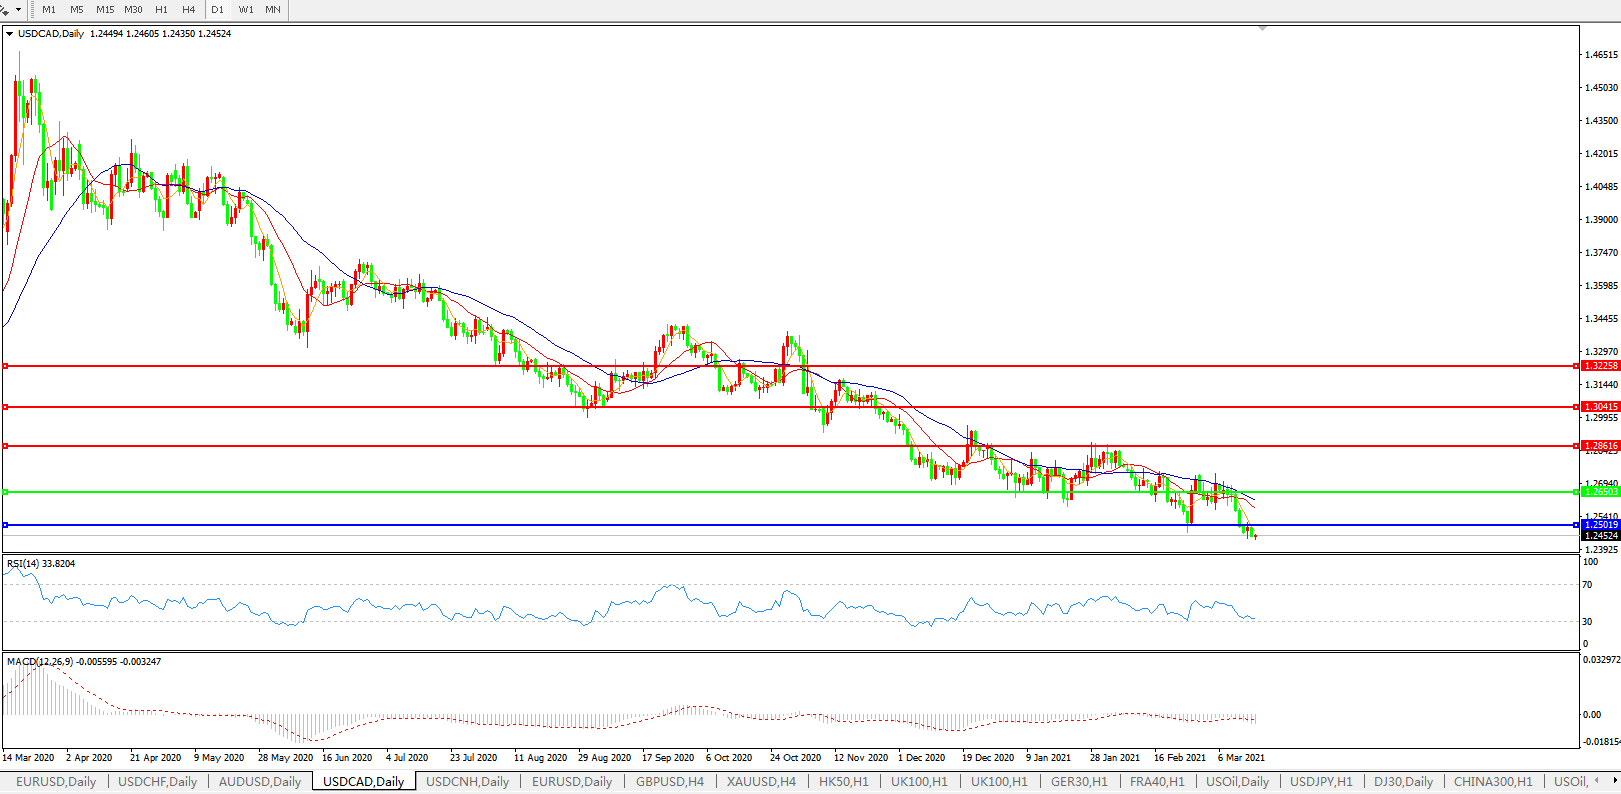Go to the USOil,Daily chart tab
Screen dimensions: 1621x794
click(1237, 782)
